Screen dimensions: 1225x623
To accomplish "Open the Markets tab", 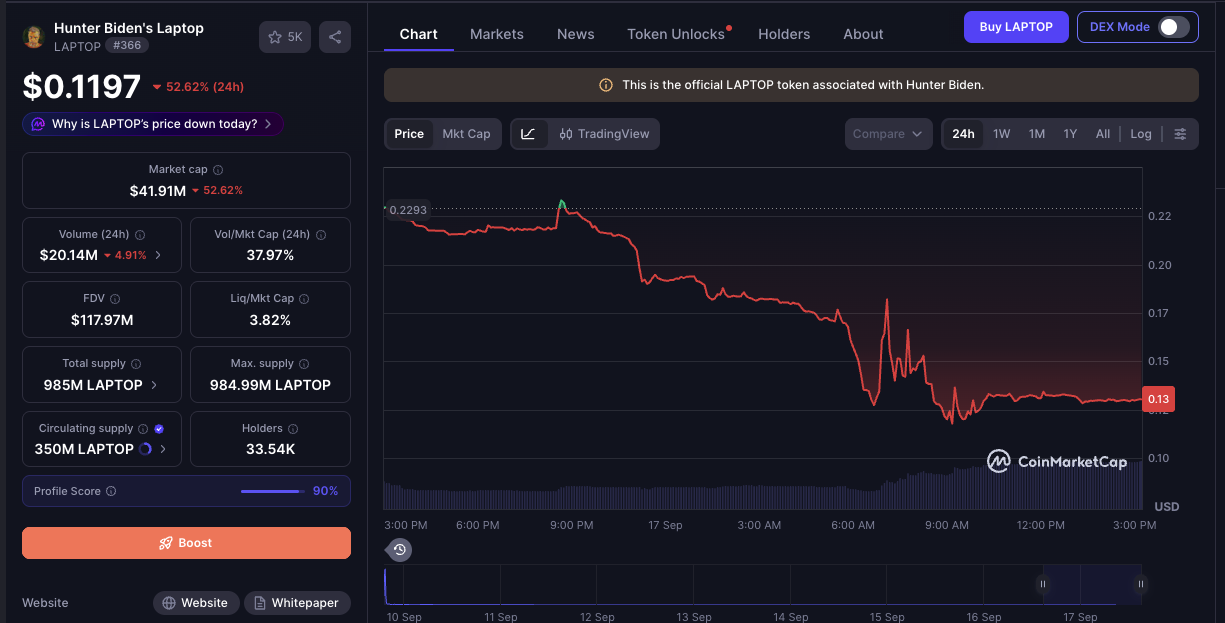I will [497, 34].
